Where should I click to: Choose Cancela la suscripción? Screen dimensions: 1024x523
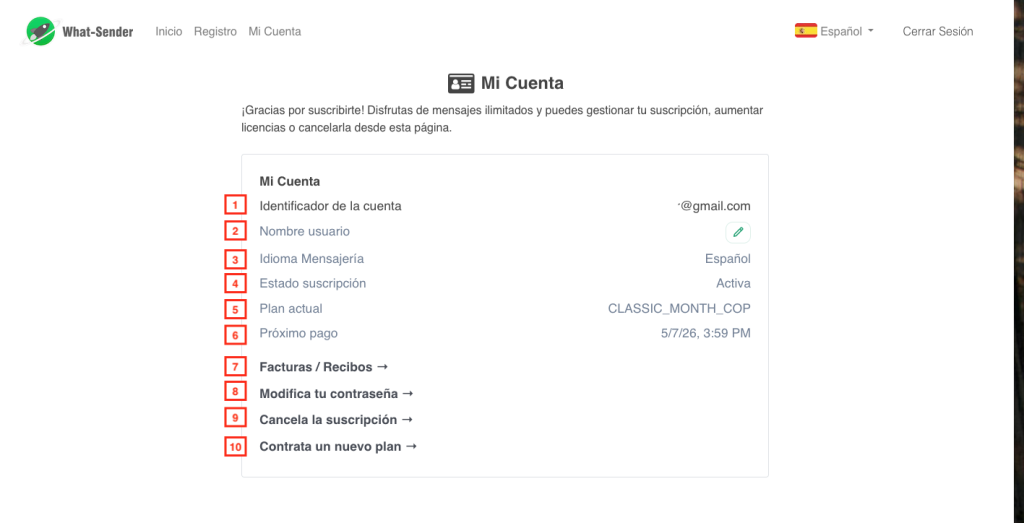click(336, 420)
